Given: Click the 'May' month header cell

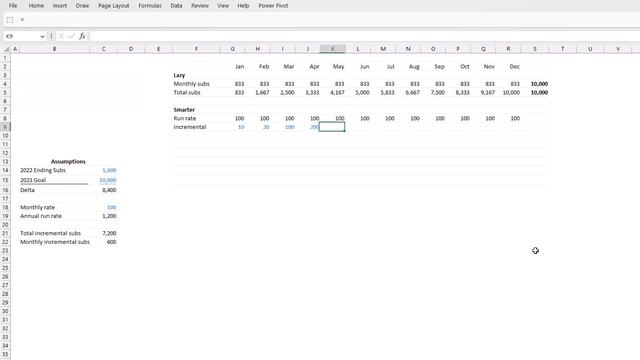Looking at the screenshot, I should click(338, 67).
